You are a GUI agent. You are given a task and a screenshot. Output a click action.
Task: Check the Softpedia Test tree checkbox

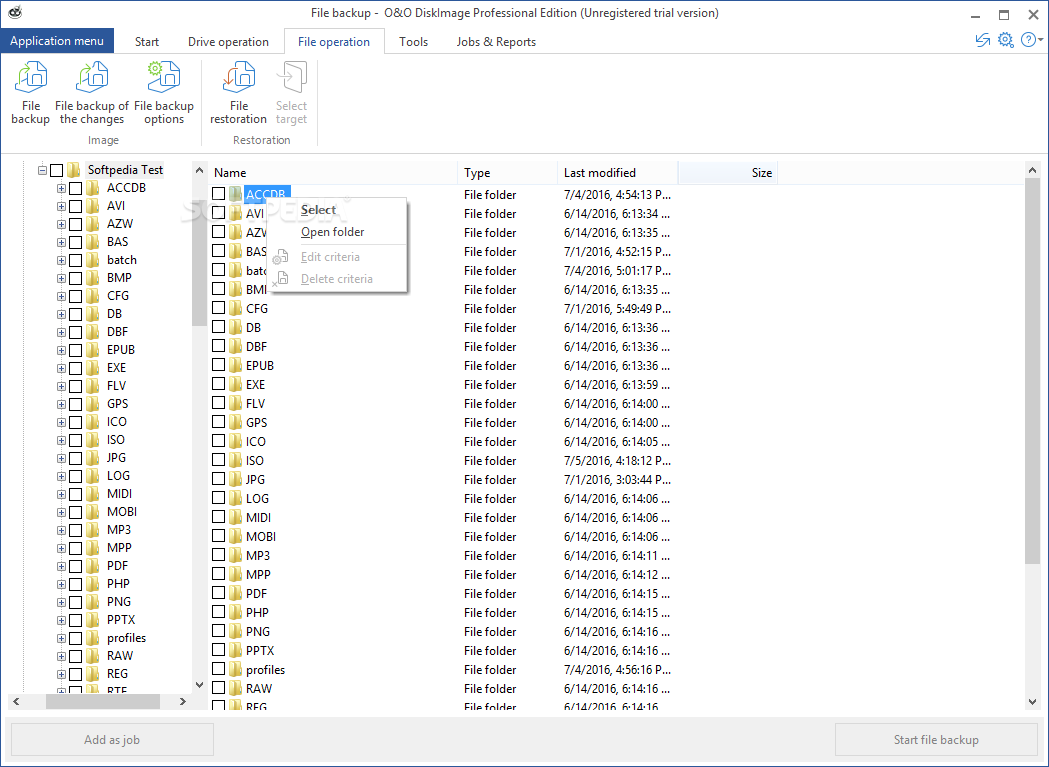tap(57, 170)
